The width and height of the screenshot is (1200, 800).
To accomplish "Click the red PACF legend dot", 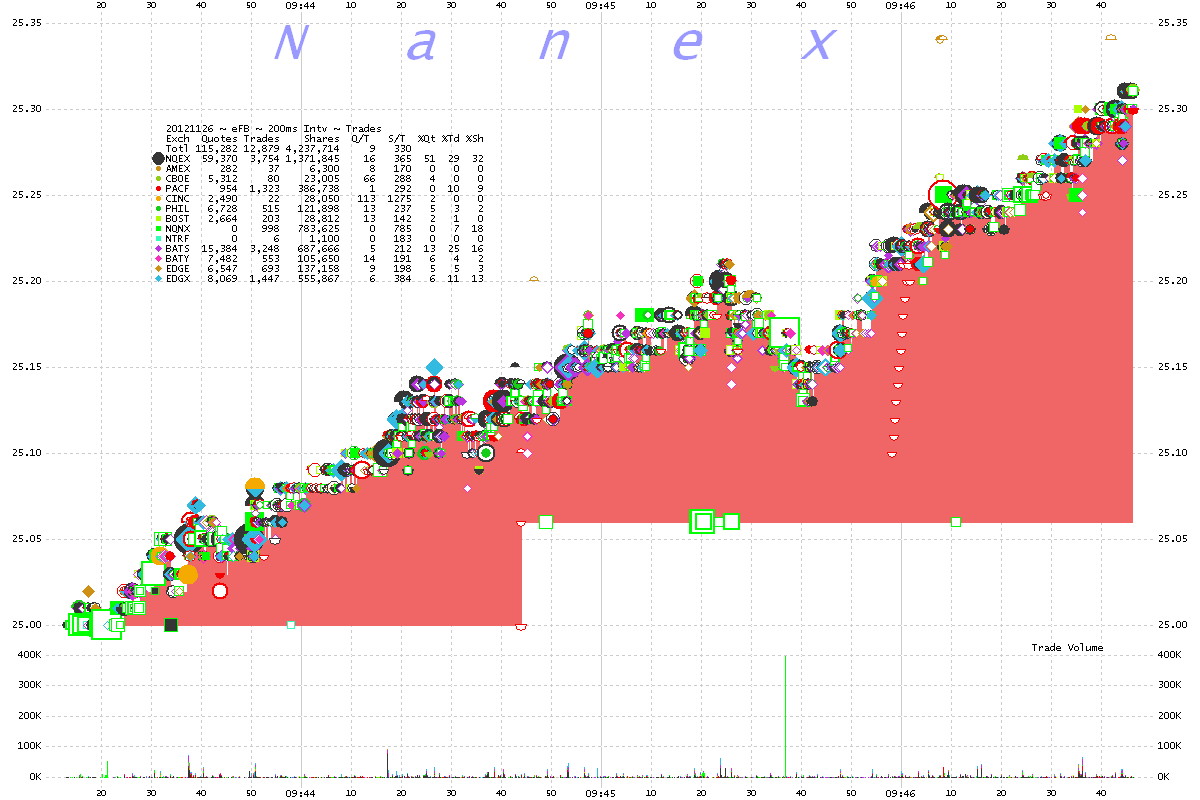I will tap(158, 188).
